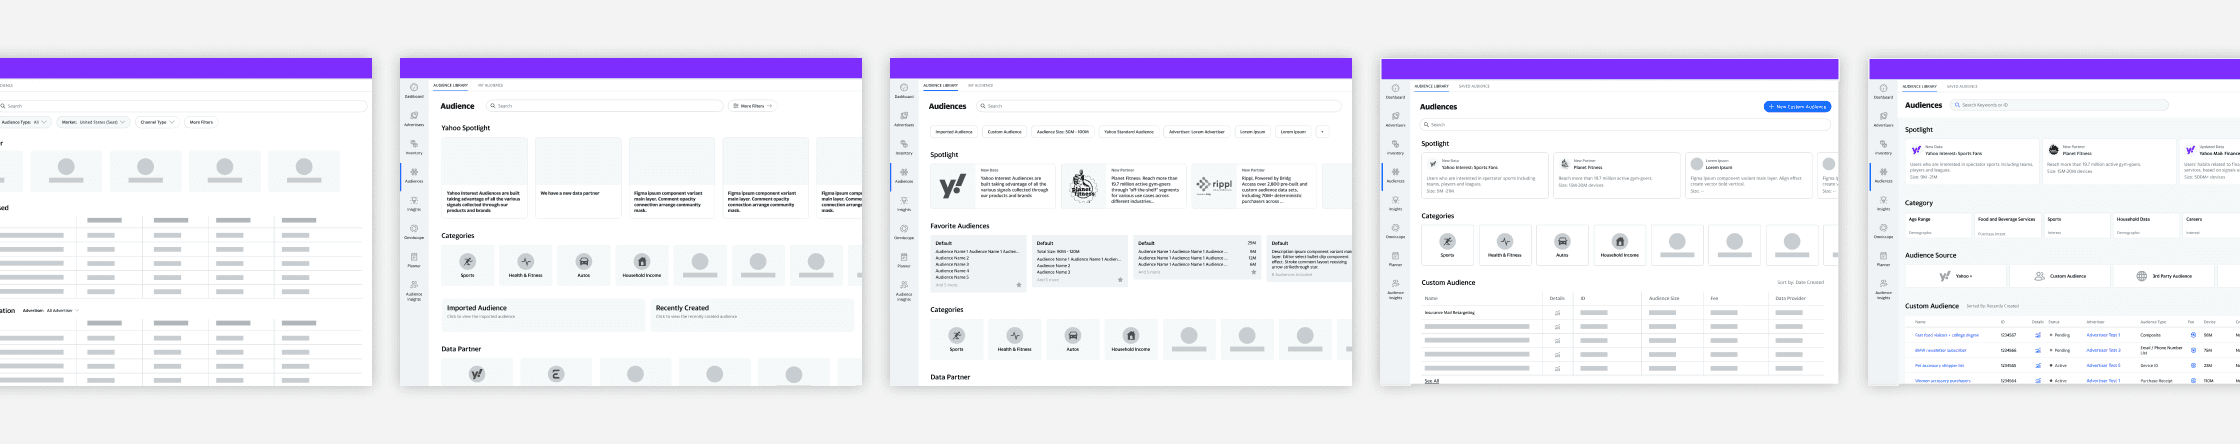The image size is (2240, 444).
Task: Select Yahoo + audience source card
Action: pyautogui.click(x=1955, y=275)
